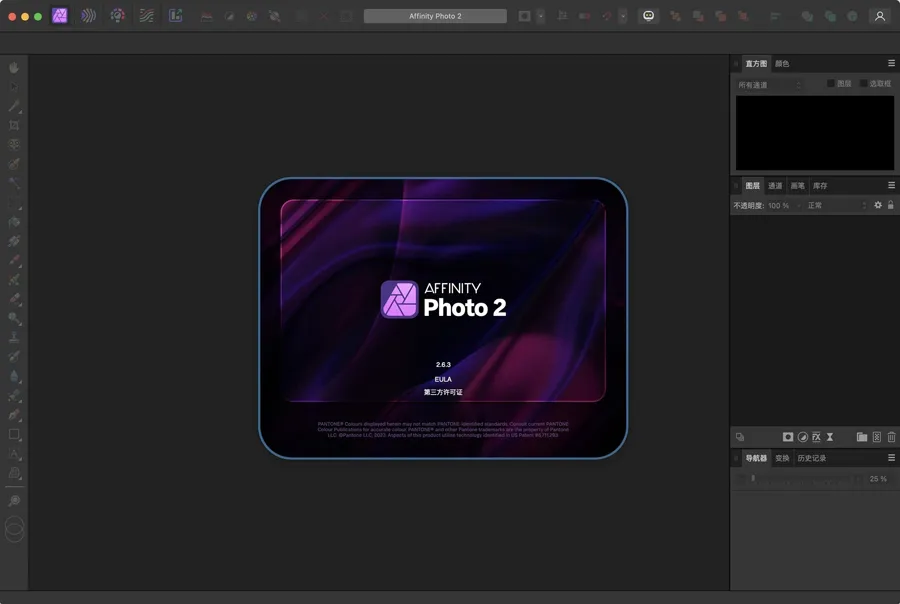The height and width of the screenshot is (604, 900).
Task: Switch to the 历史记录 tab
Action: tap(812, 458)
